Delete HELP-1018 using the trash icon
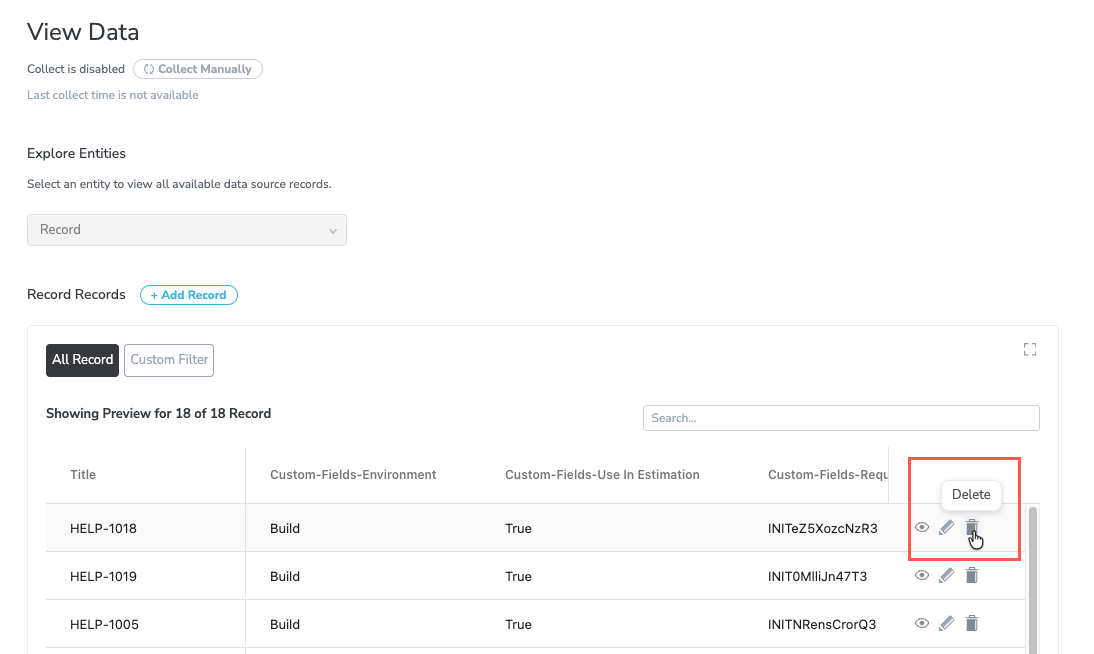Viewport: 1094px width, 654px height. click(971, 528)
